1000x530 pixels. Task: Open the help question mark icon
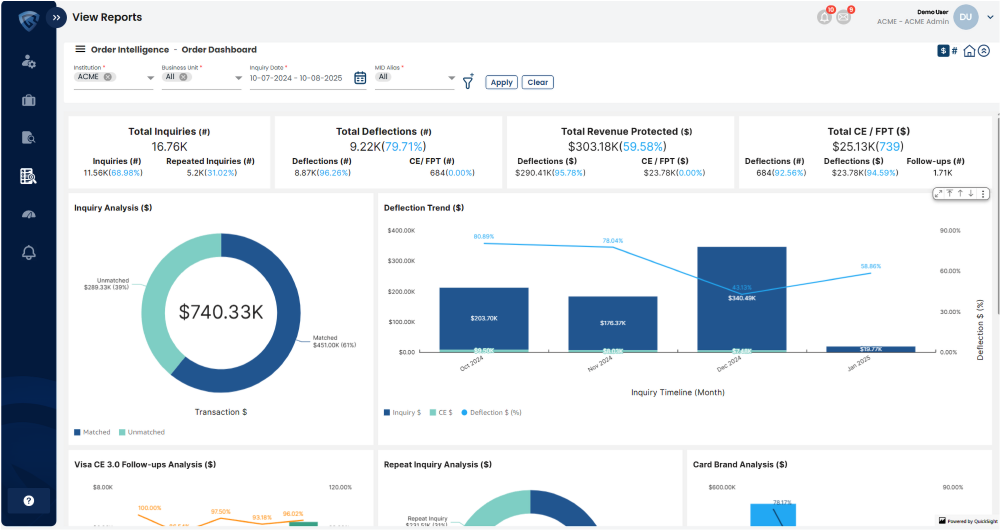click(29, 500)
